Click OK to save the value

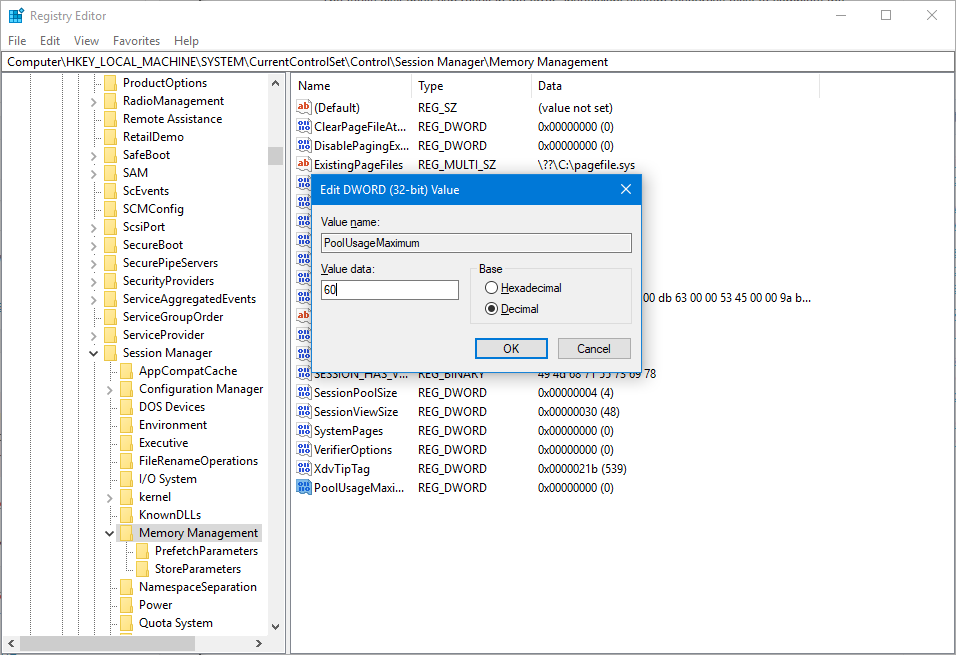pyautogui.click(x=511, y=348)
